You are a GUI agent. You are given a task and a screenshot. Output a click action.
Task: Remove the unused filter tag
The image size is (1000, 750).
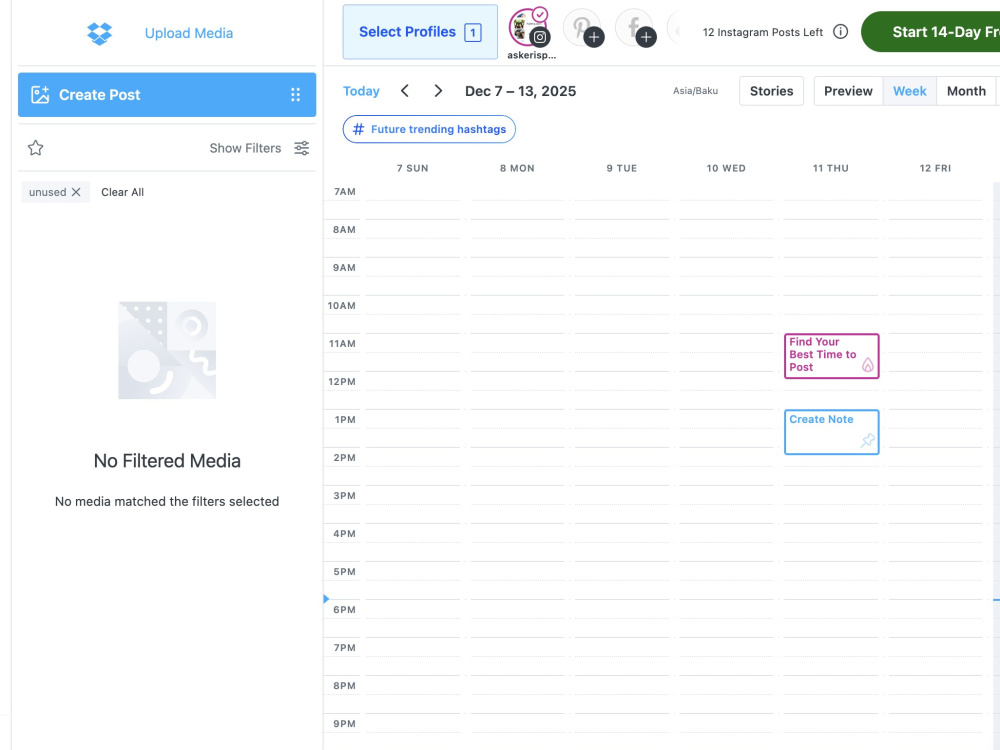pos(76,192)
